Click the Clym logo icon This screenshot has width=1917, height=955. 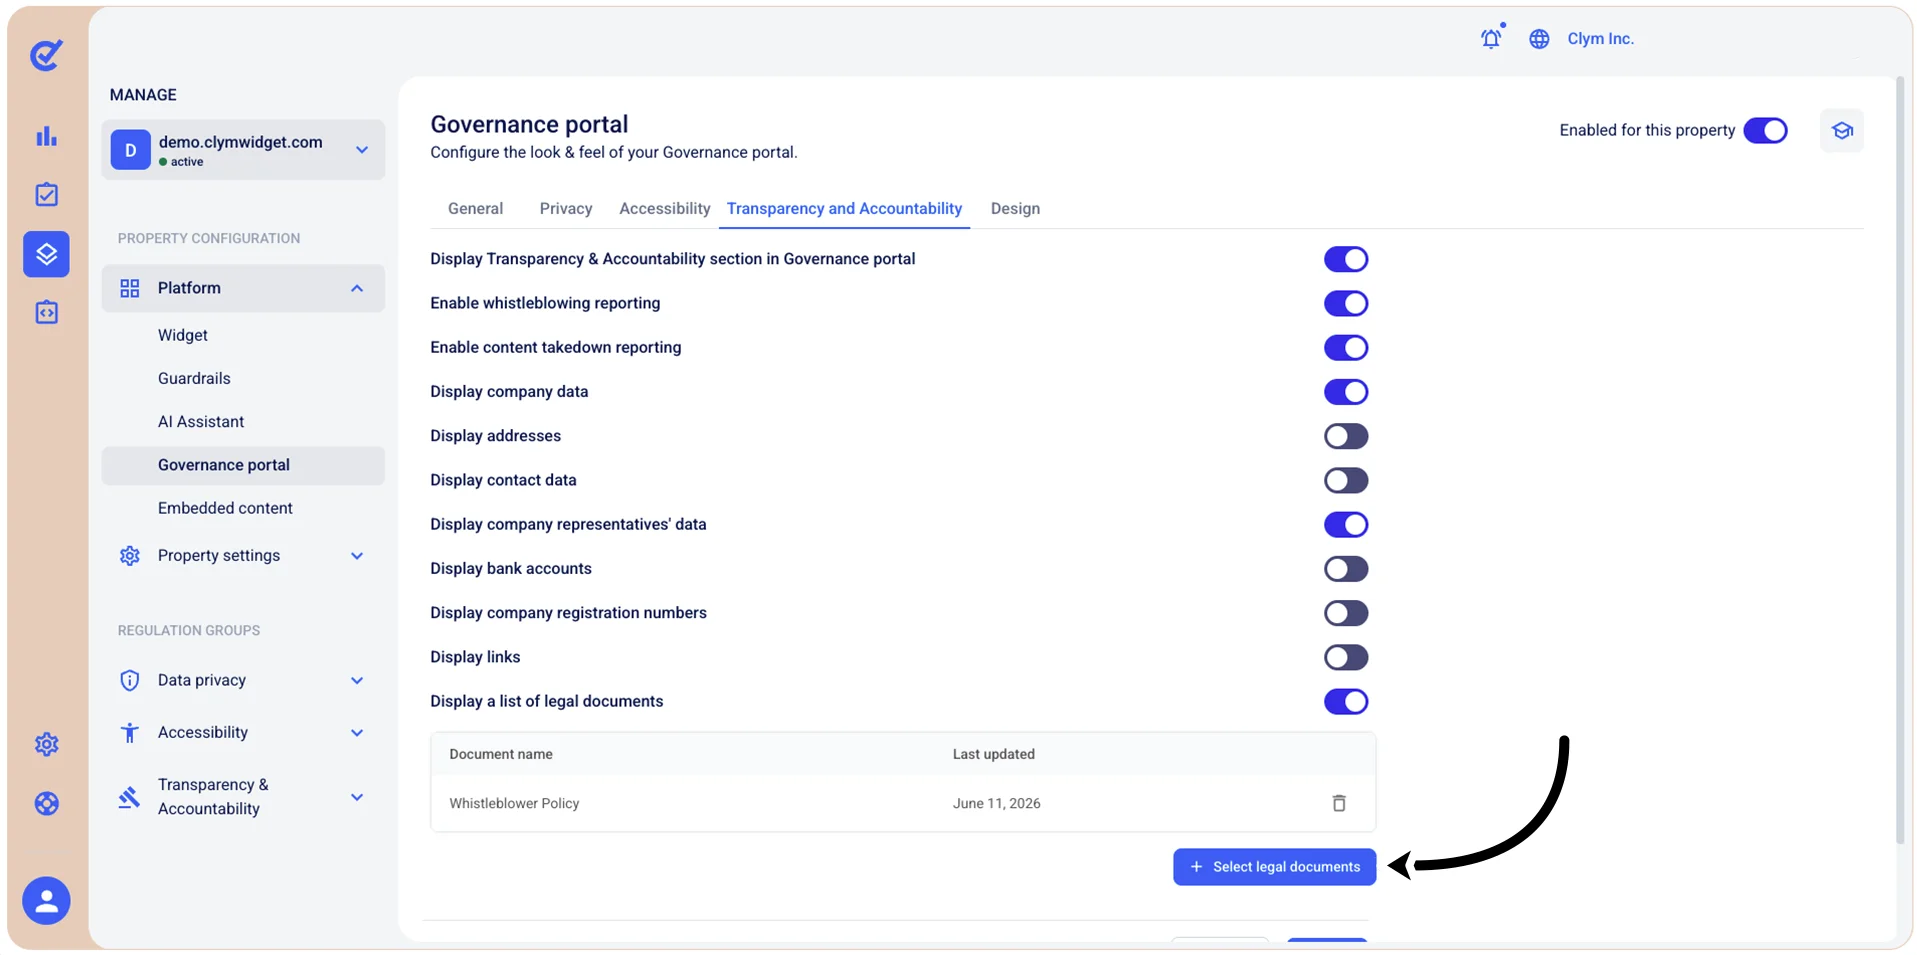point(46,55)
